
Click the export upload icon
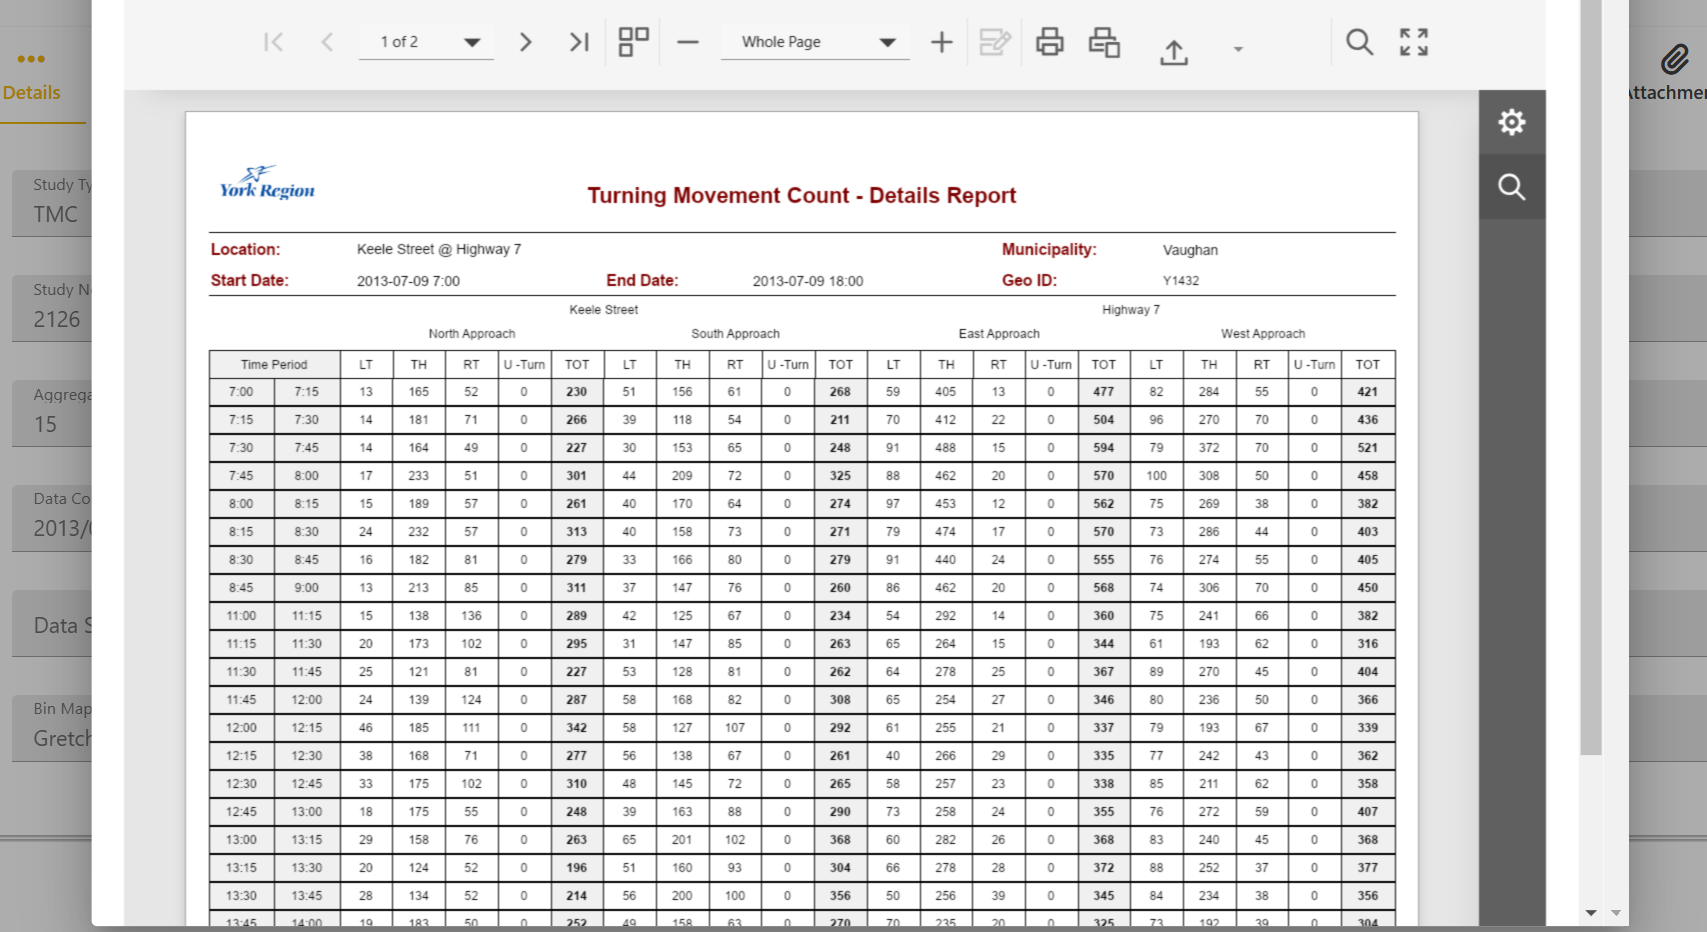coord(1174,50)
